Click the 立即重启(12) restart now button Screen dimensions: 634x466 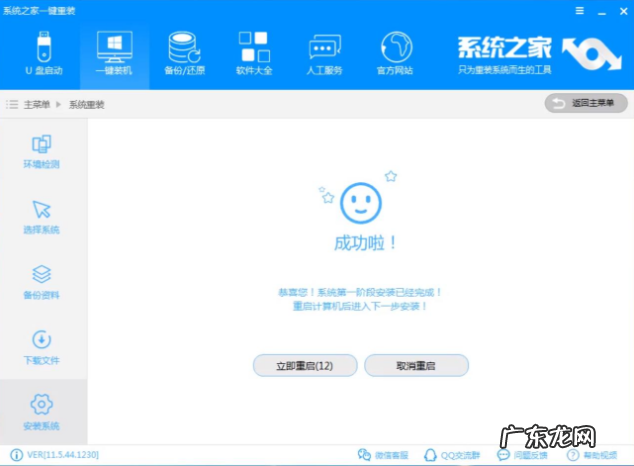tap(305, 366)
